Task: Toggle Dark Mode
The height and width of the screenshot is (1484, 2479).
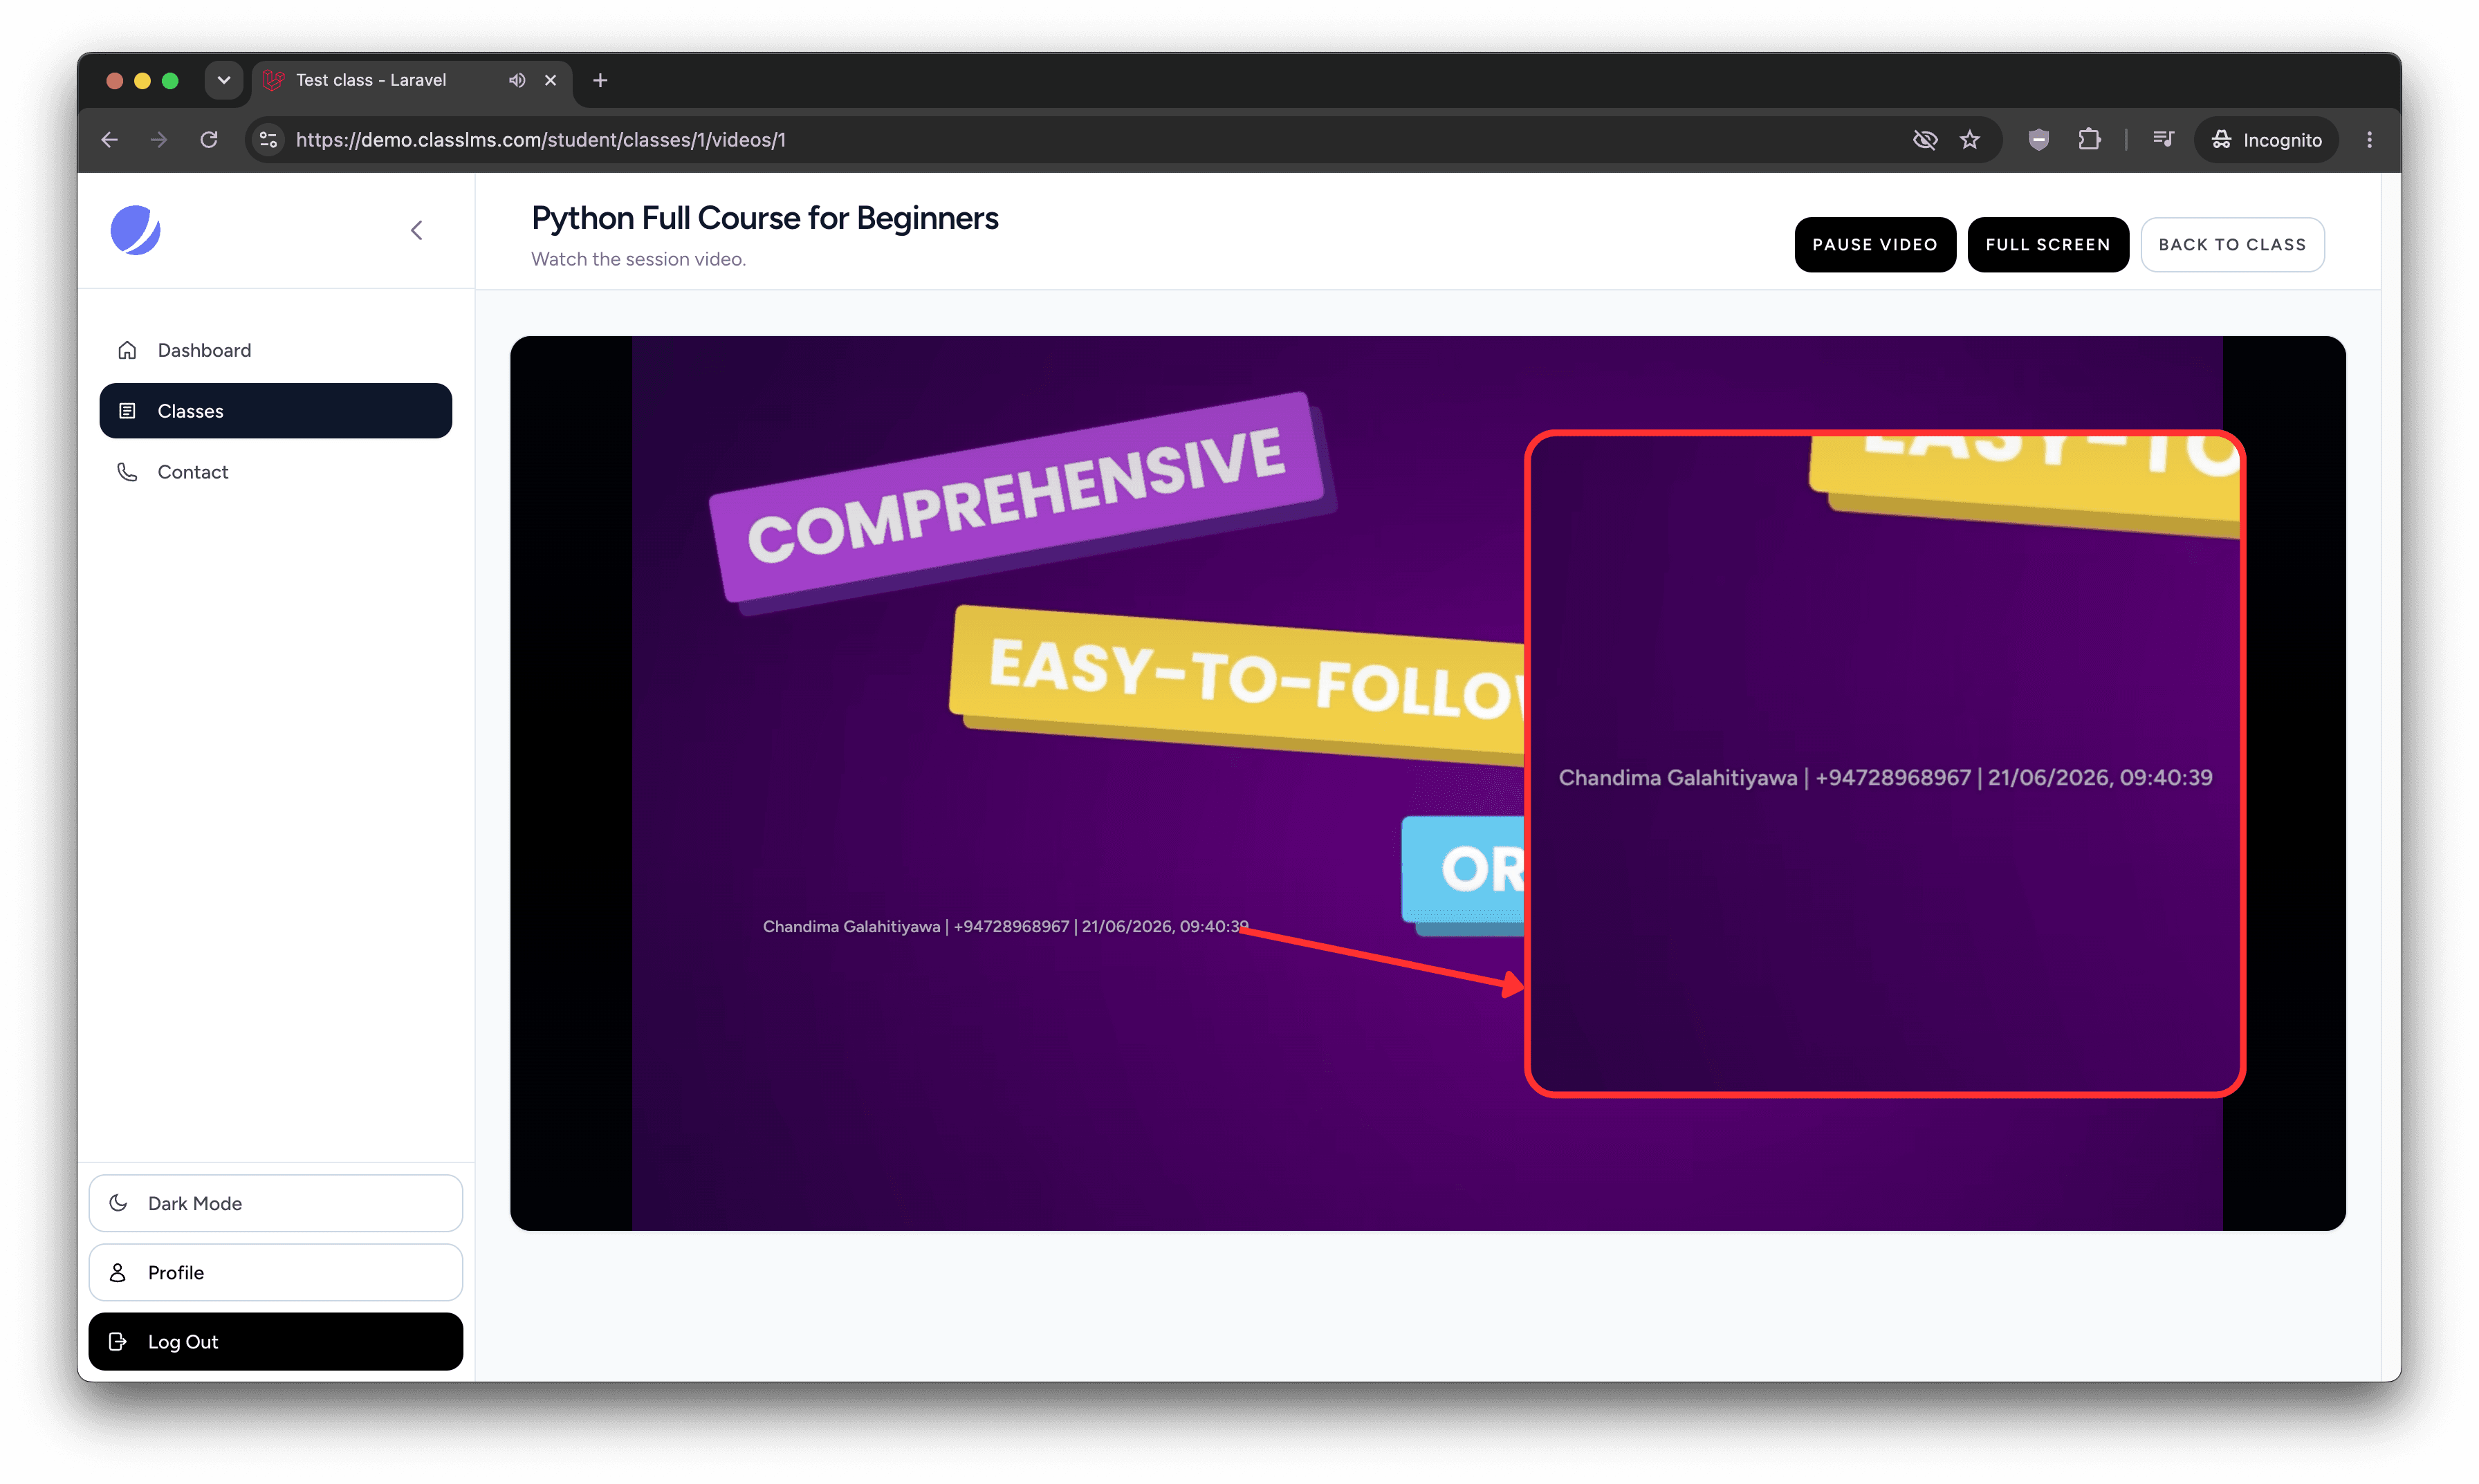Action: pyautogui.click(x=275, y=1203)
